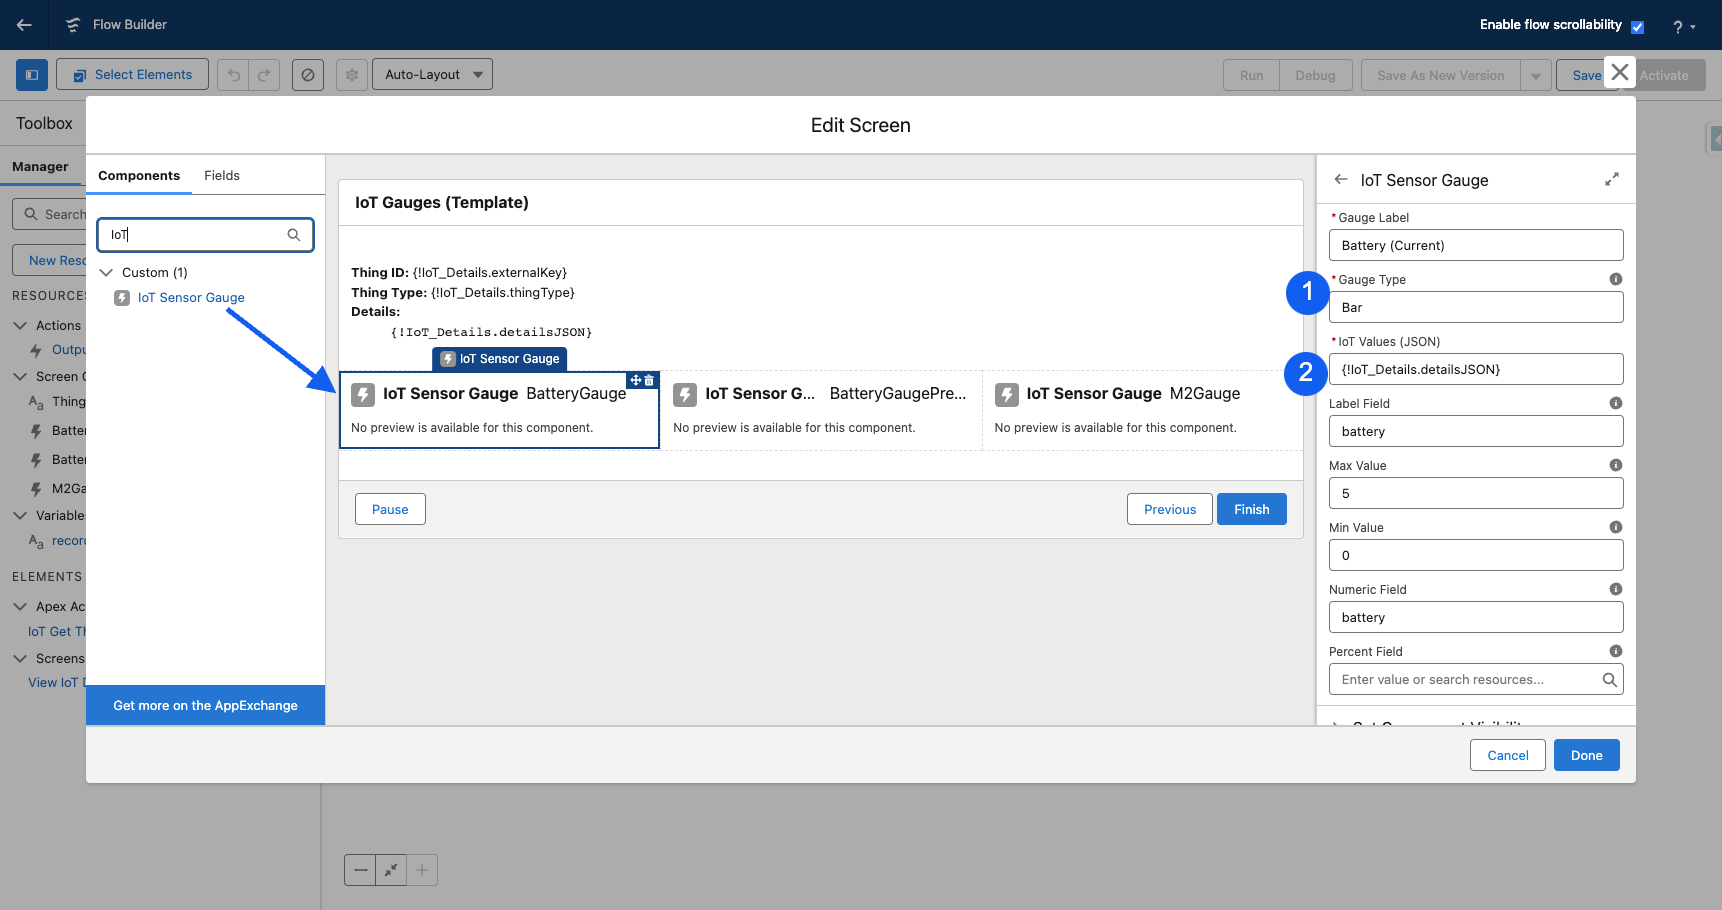Click the Pause button in screen preview
This screenshot has height=910, width=1722.
click(x=390, y=509)
